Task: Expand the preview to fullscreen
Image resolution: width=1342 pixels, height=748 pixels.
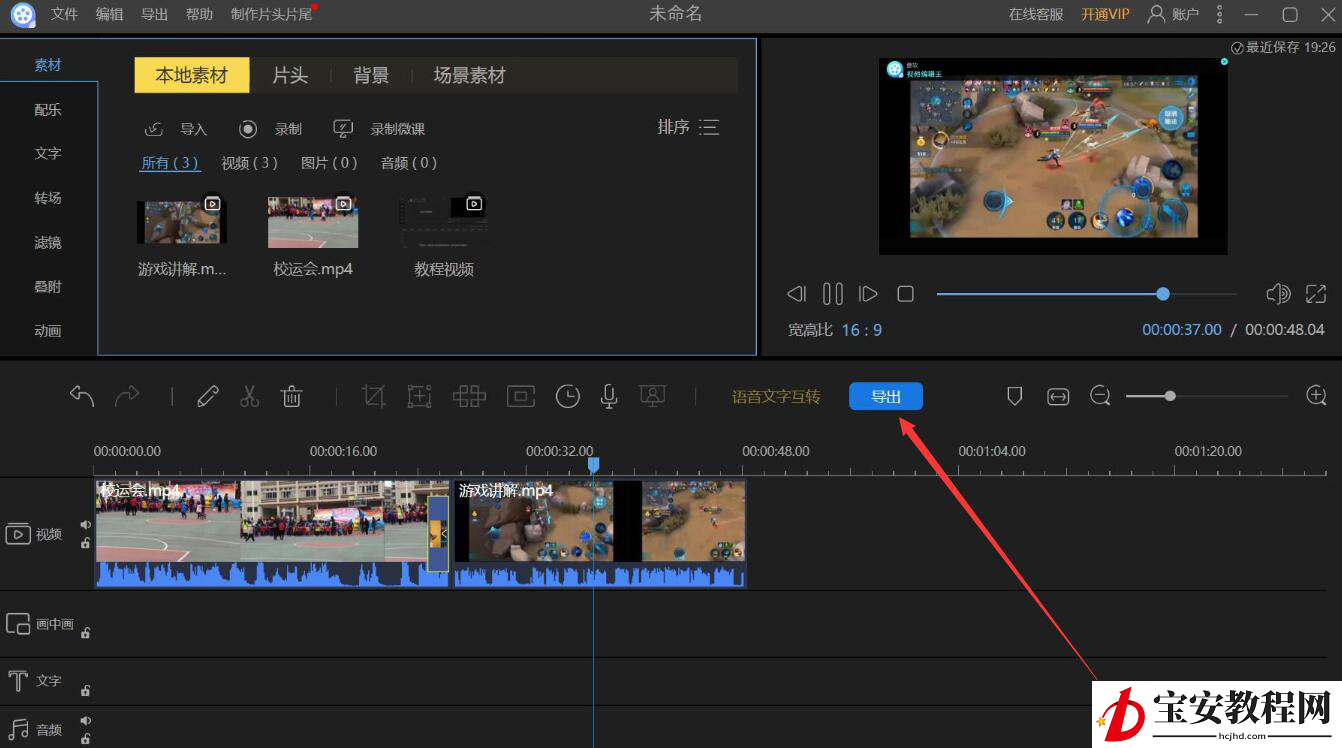Action: (x=1316, y=294)
